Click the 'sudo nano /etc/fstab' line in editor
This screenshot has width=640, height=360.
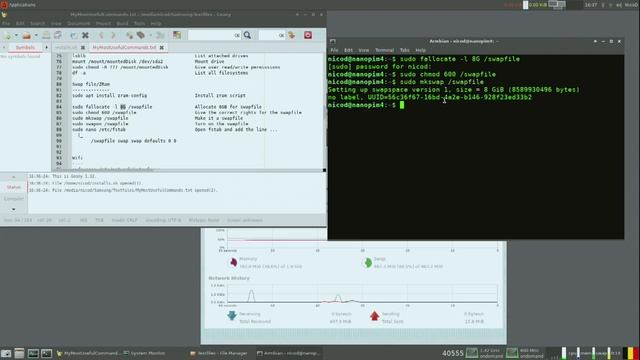pos(99,129)
